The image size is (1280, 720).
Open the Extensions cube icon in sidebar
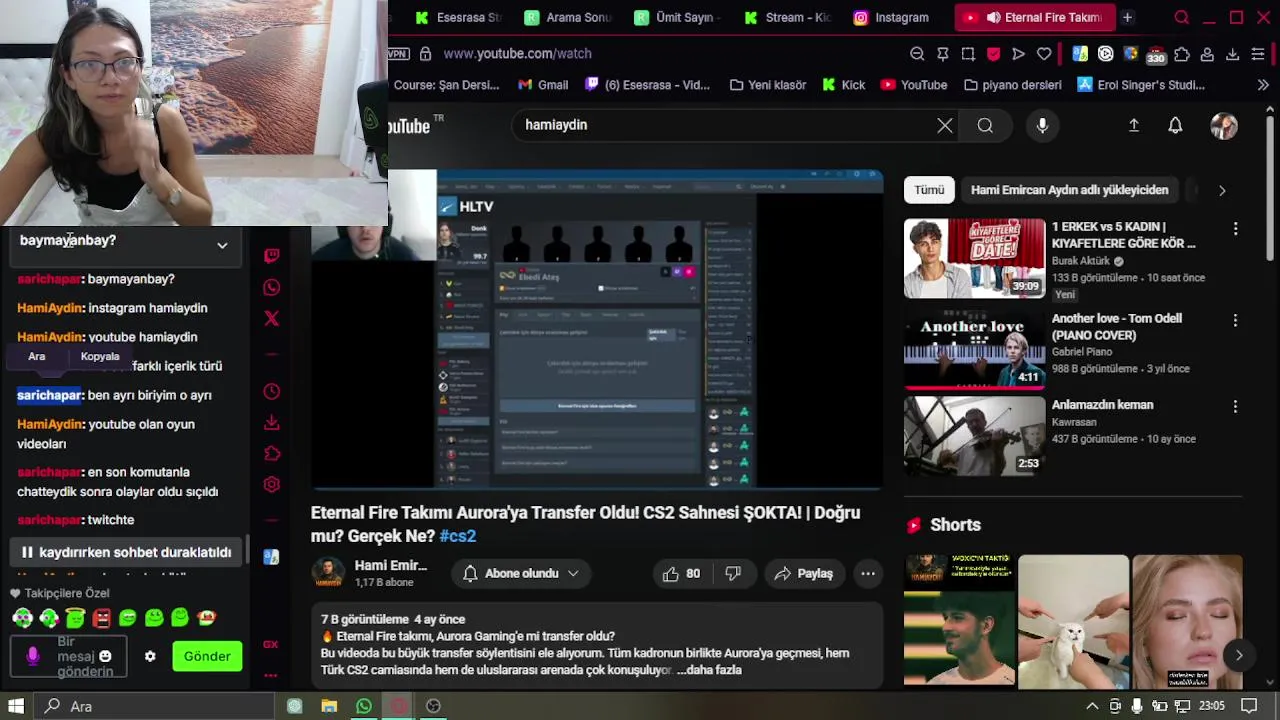click(x=271, y=454)
